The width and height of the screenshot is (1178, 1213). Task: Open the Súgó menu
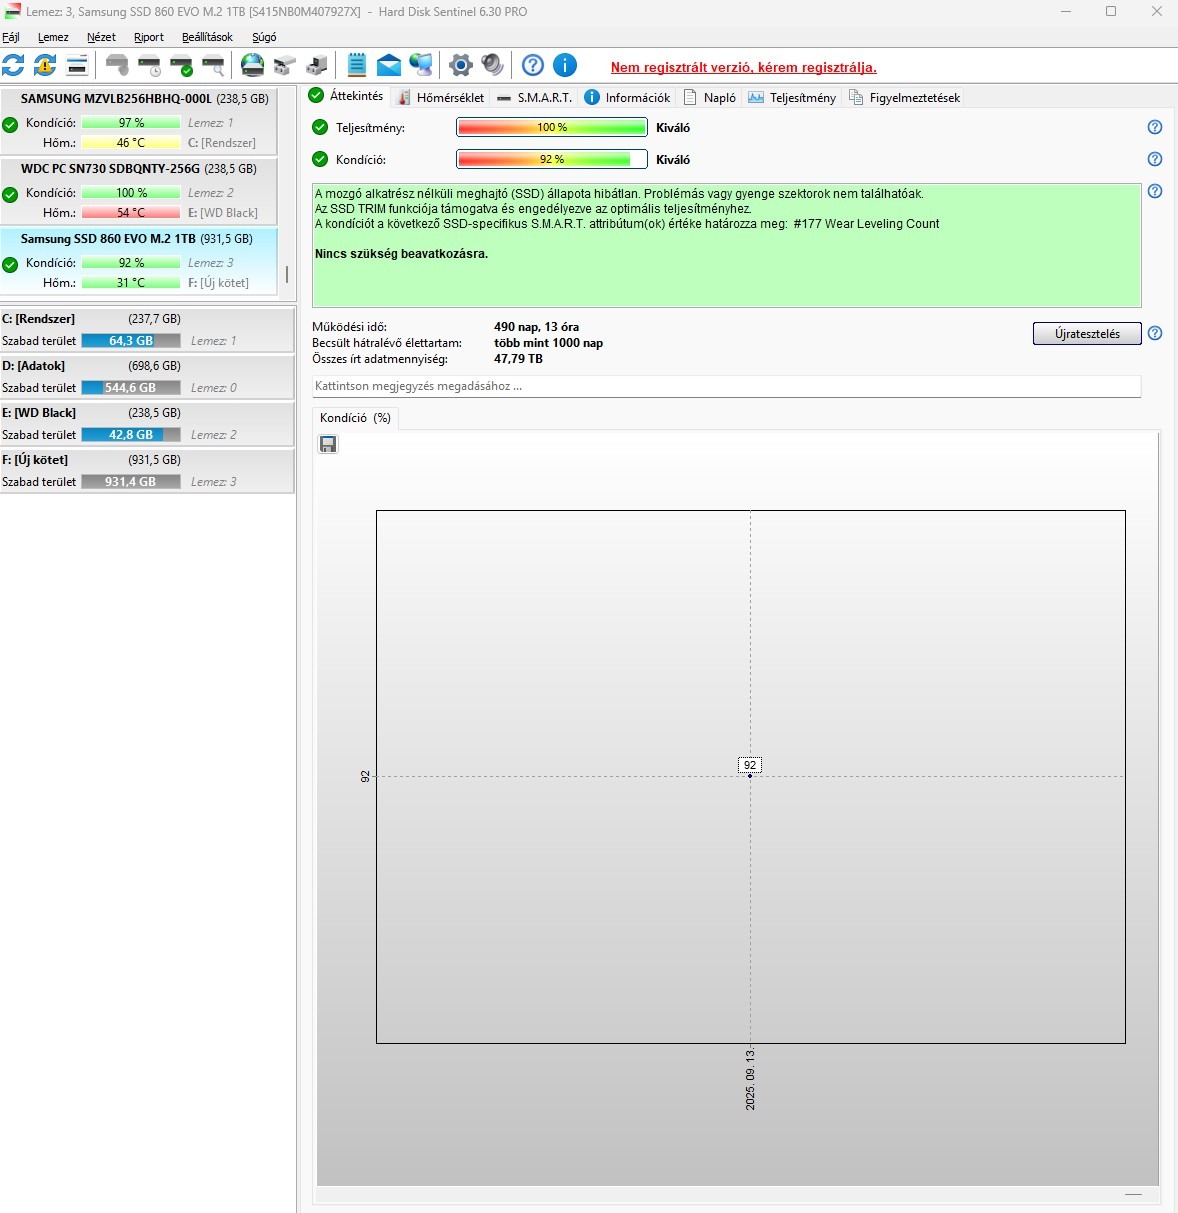264,37
